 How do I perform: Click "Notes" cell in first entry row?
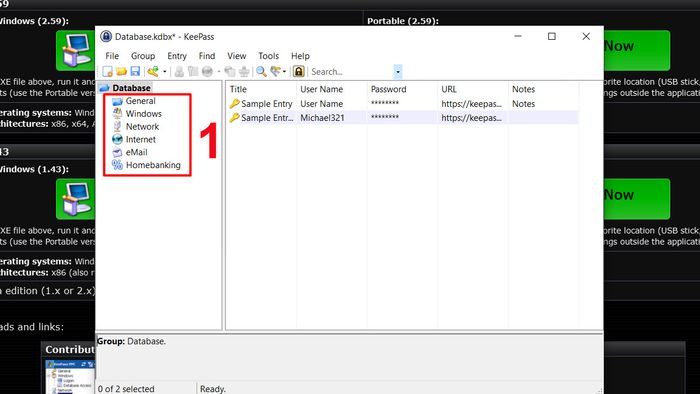(523, 104)
